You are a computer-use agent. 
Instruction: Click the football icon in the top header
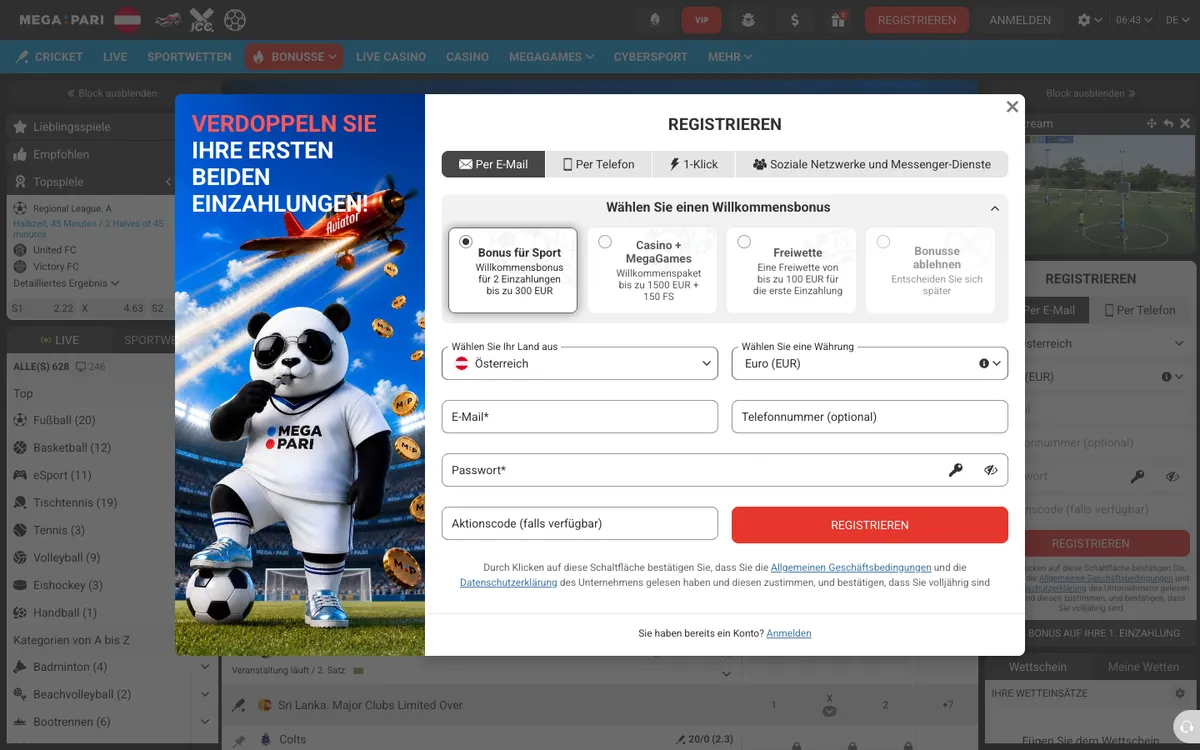tap(235, 19)
